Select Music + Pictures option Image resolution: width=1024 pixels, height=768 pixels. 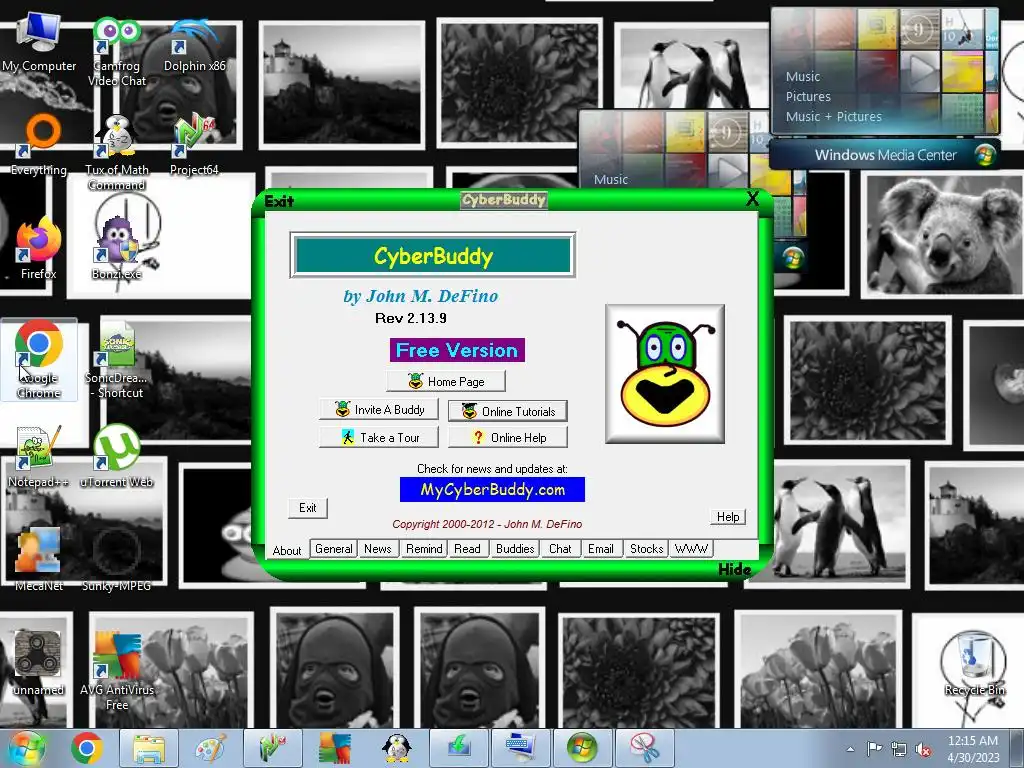pos(833,116)
